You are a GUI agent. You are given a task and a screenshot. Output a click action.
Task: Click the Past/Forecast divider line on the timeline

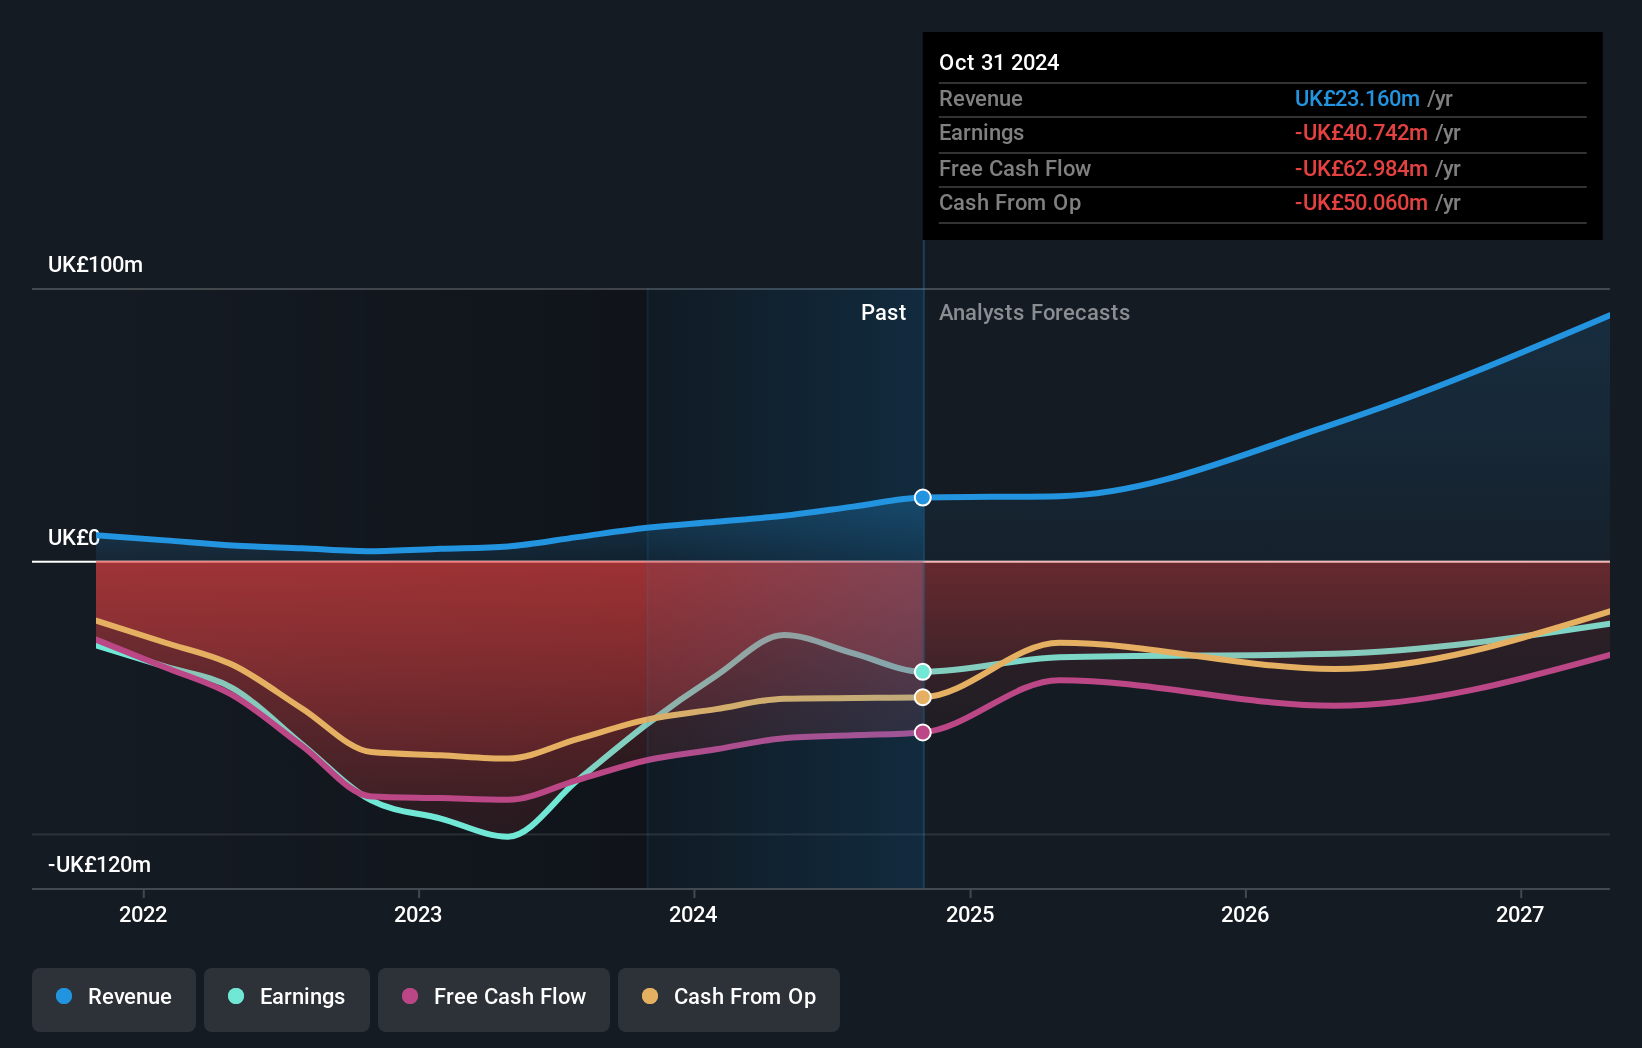coord(923,600)
